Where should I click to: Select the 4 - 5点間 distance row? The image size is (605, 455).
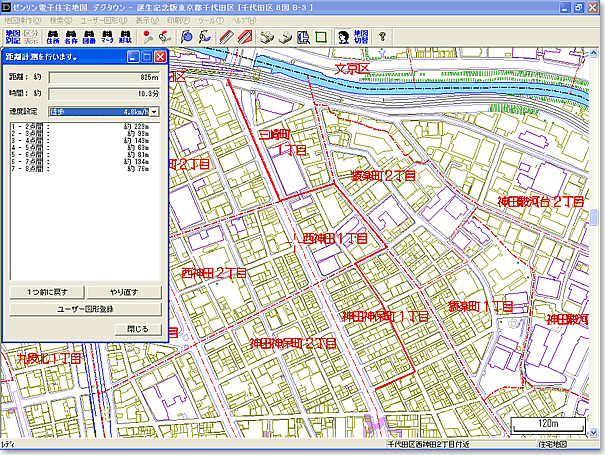(80, 147)
